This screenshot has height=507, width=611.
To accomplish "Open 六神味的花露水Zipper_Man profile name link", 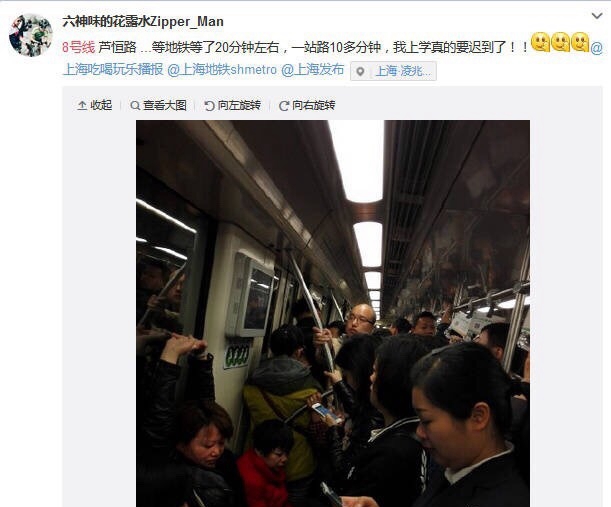I will [x=143, y=21].
